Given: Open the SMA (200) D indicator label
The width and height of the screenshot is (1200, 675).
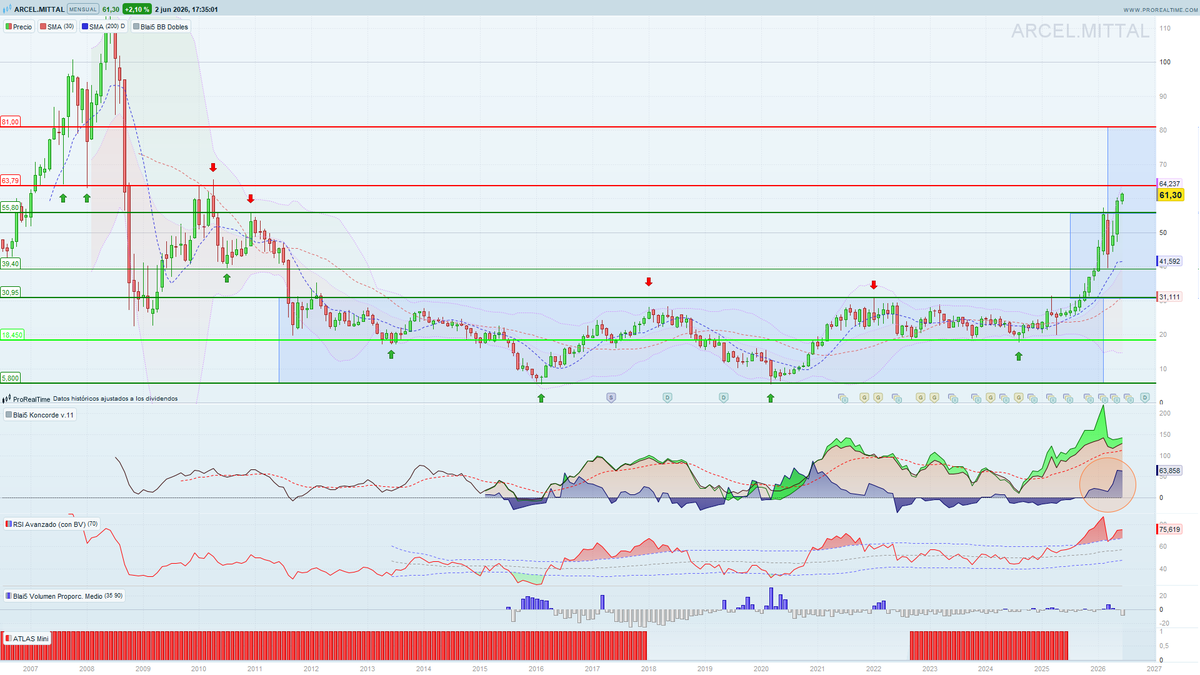Looking at the screenshot, I should click(104, 27).
